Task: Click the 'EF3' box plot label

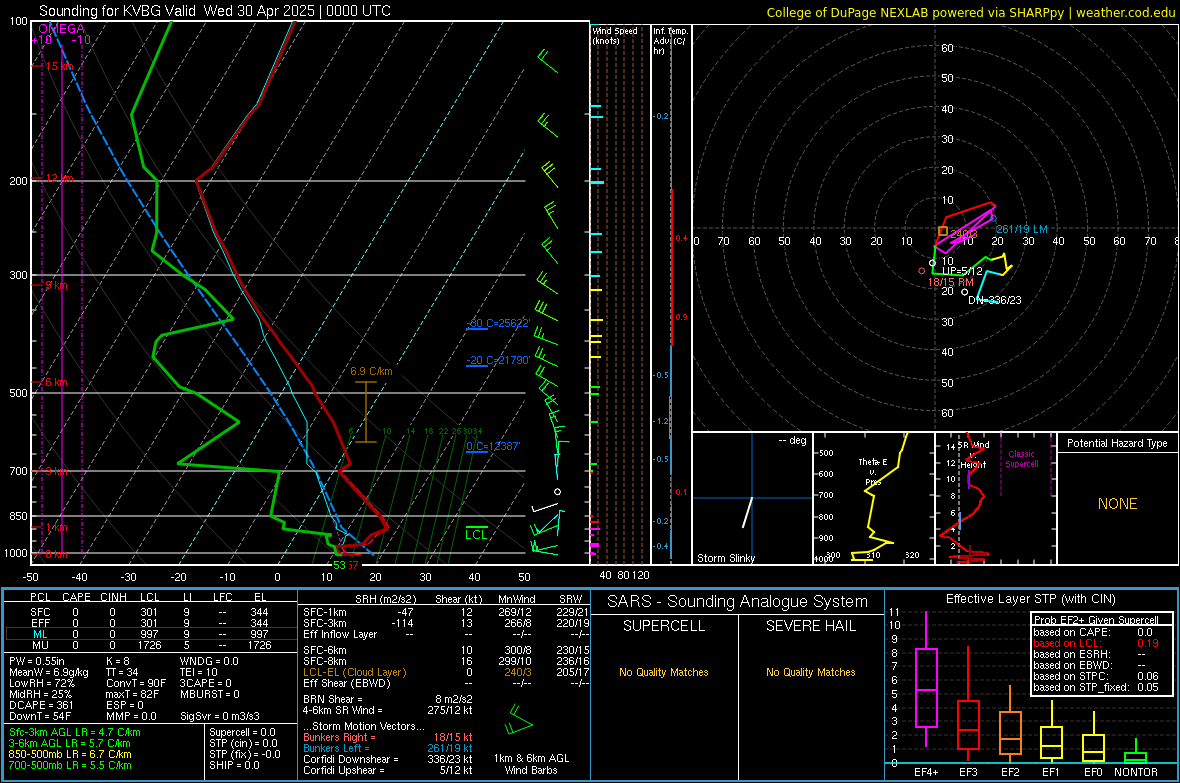Action: pyautogui.click(x=968, y=772)
